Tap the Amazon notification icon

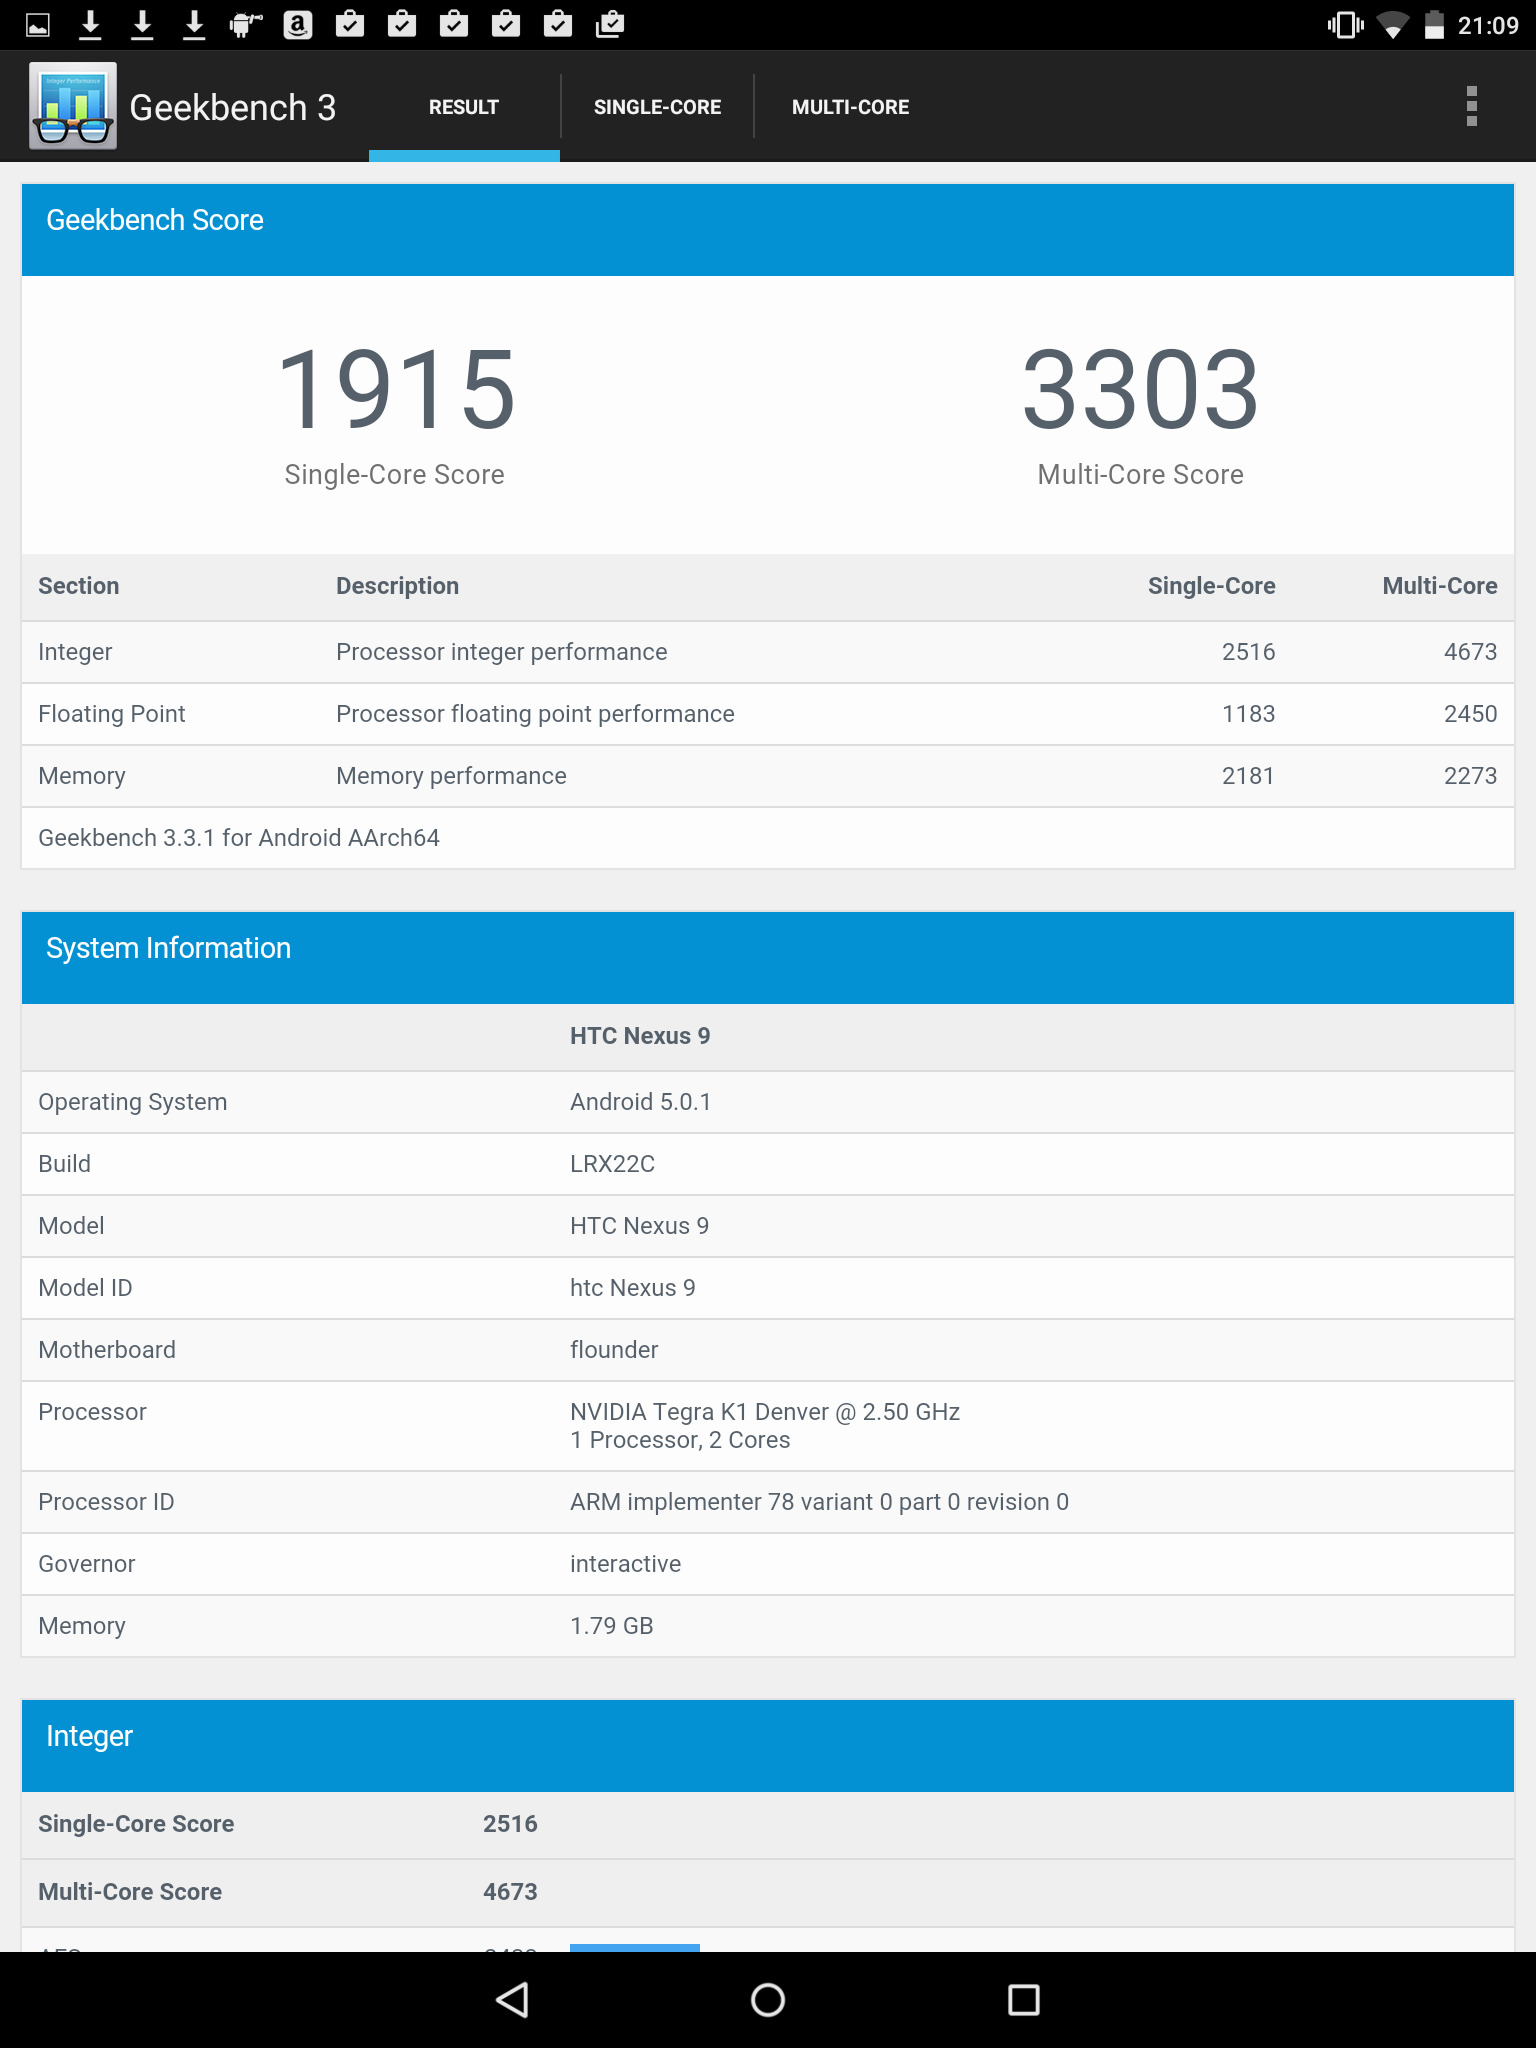click(298, 25)
